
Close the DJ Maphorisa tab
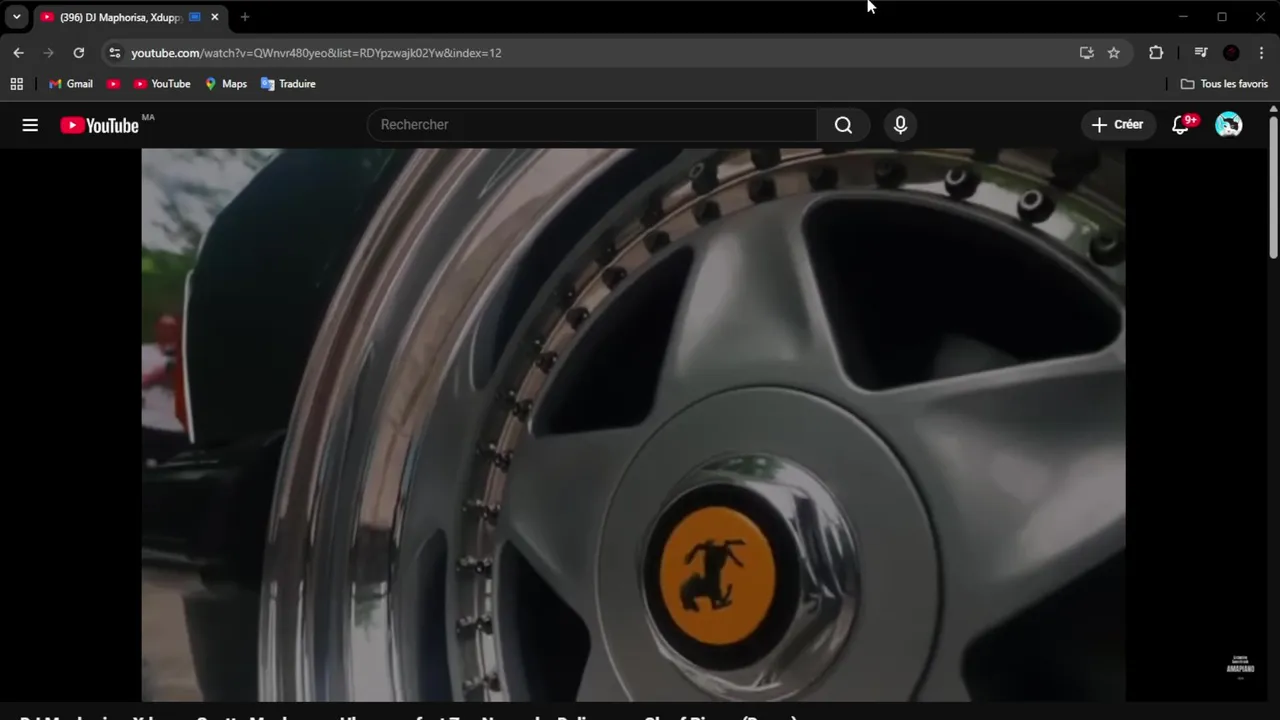click(214, 17)
